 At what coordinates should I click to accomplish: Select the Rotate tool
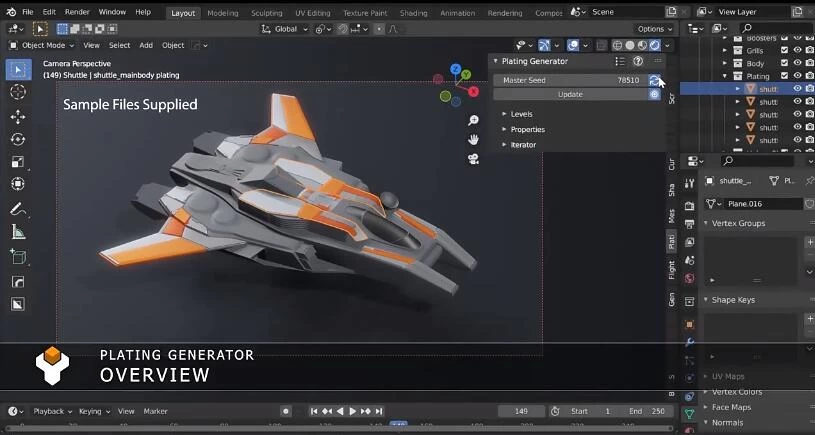(17, 139)
